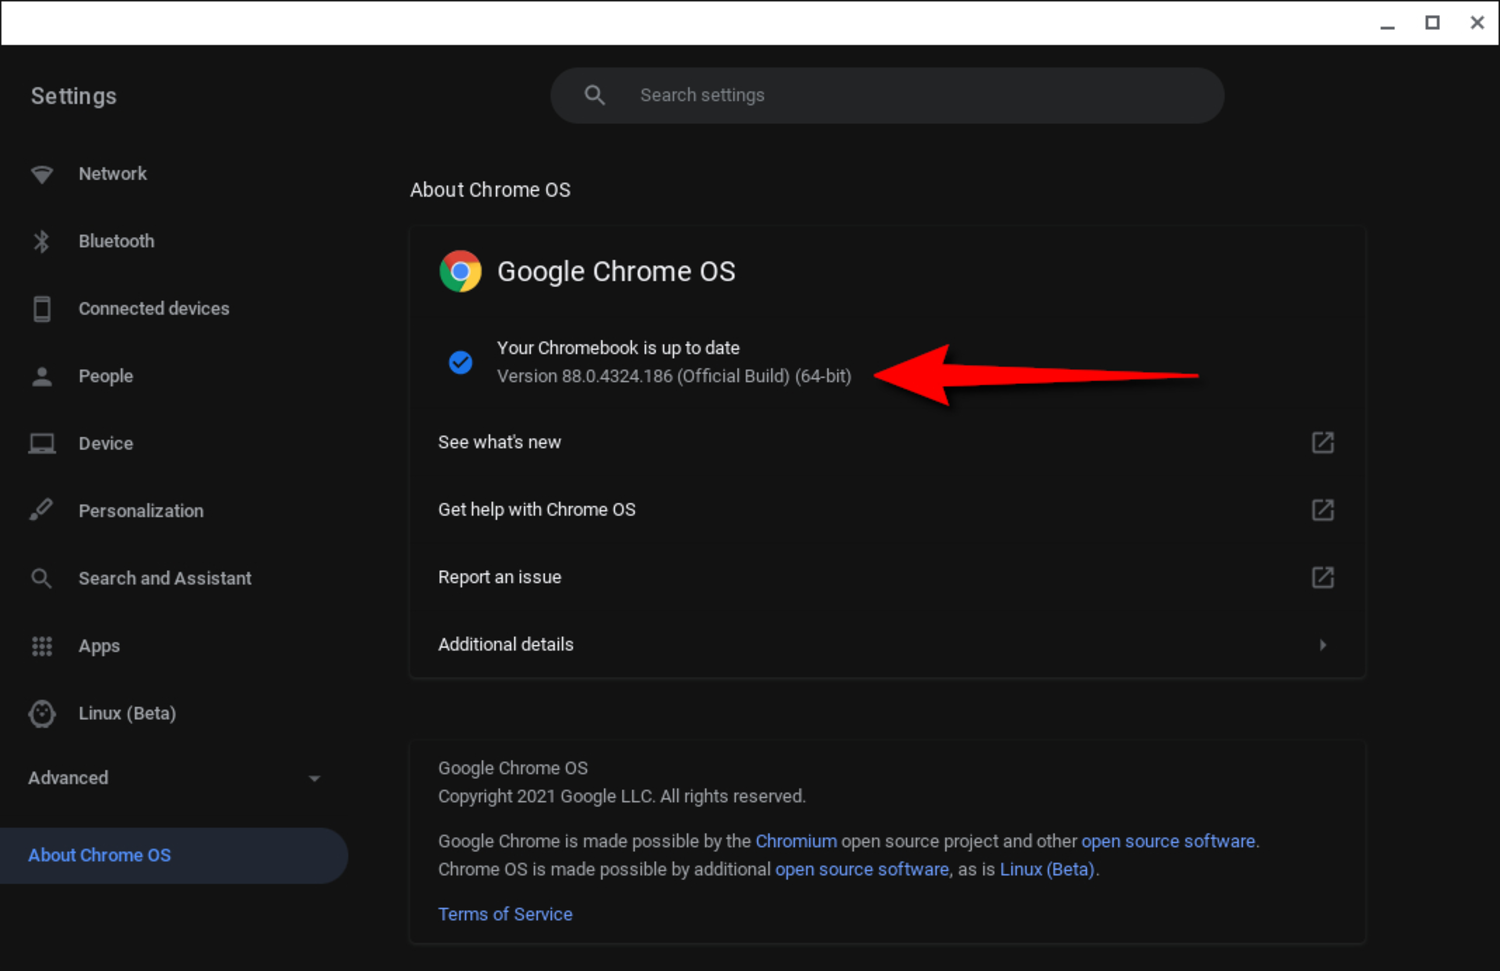Open external link icon for Report an issue
Viewport: 1500px width, 971px height.
[1323, 577]
